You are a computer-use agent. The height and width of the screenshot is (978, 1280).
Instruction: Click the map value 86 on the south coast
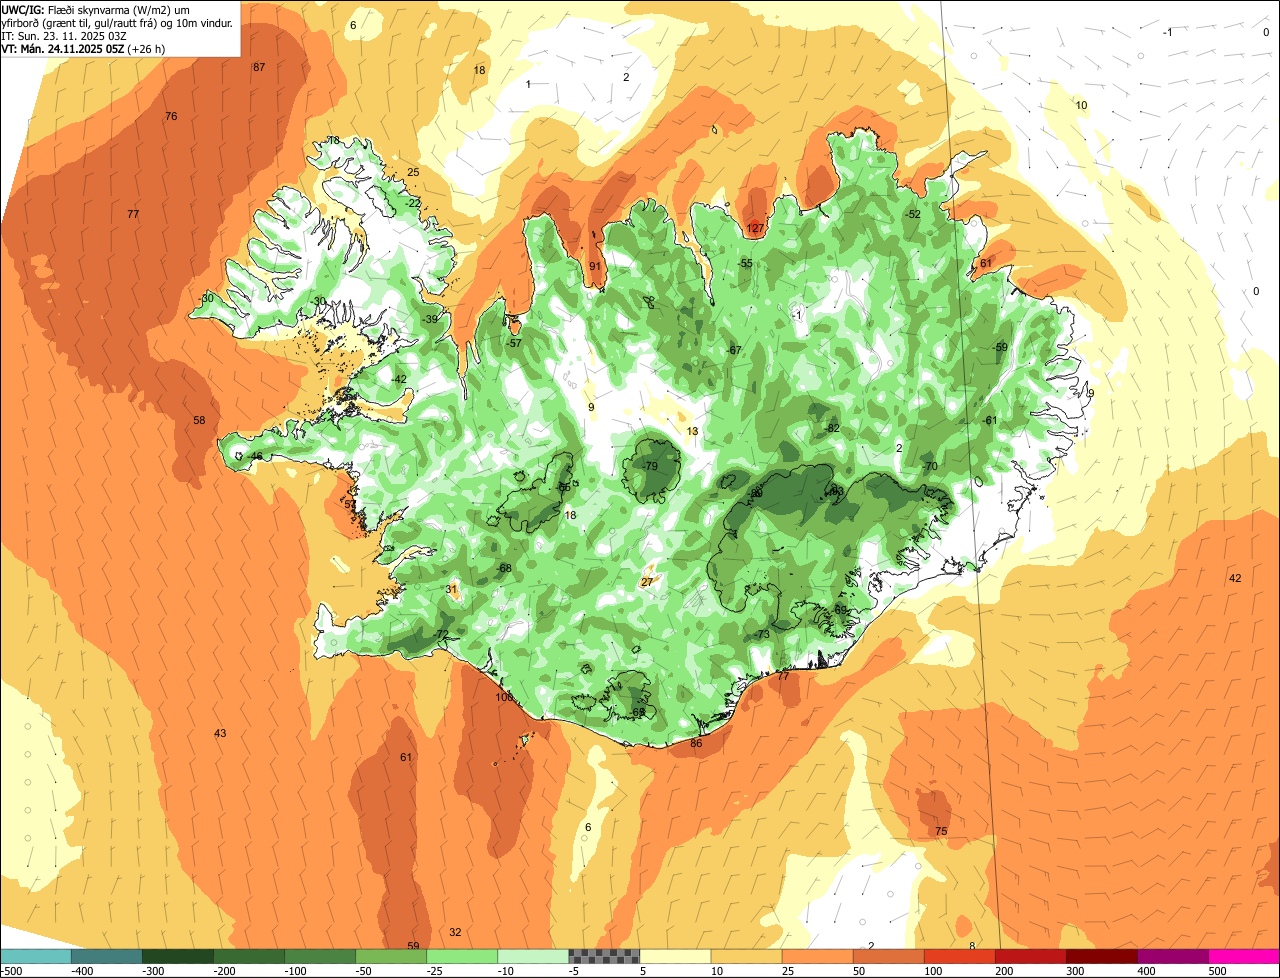coord(696,743)
